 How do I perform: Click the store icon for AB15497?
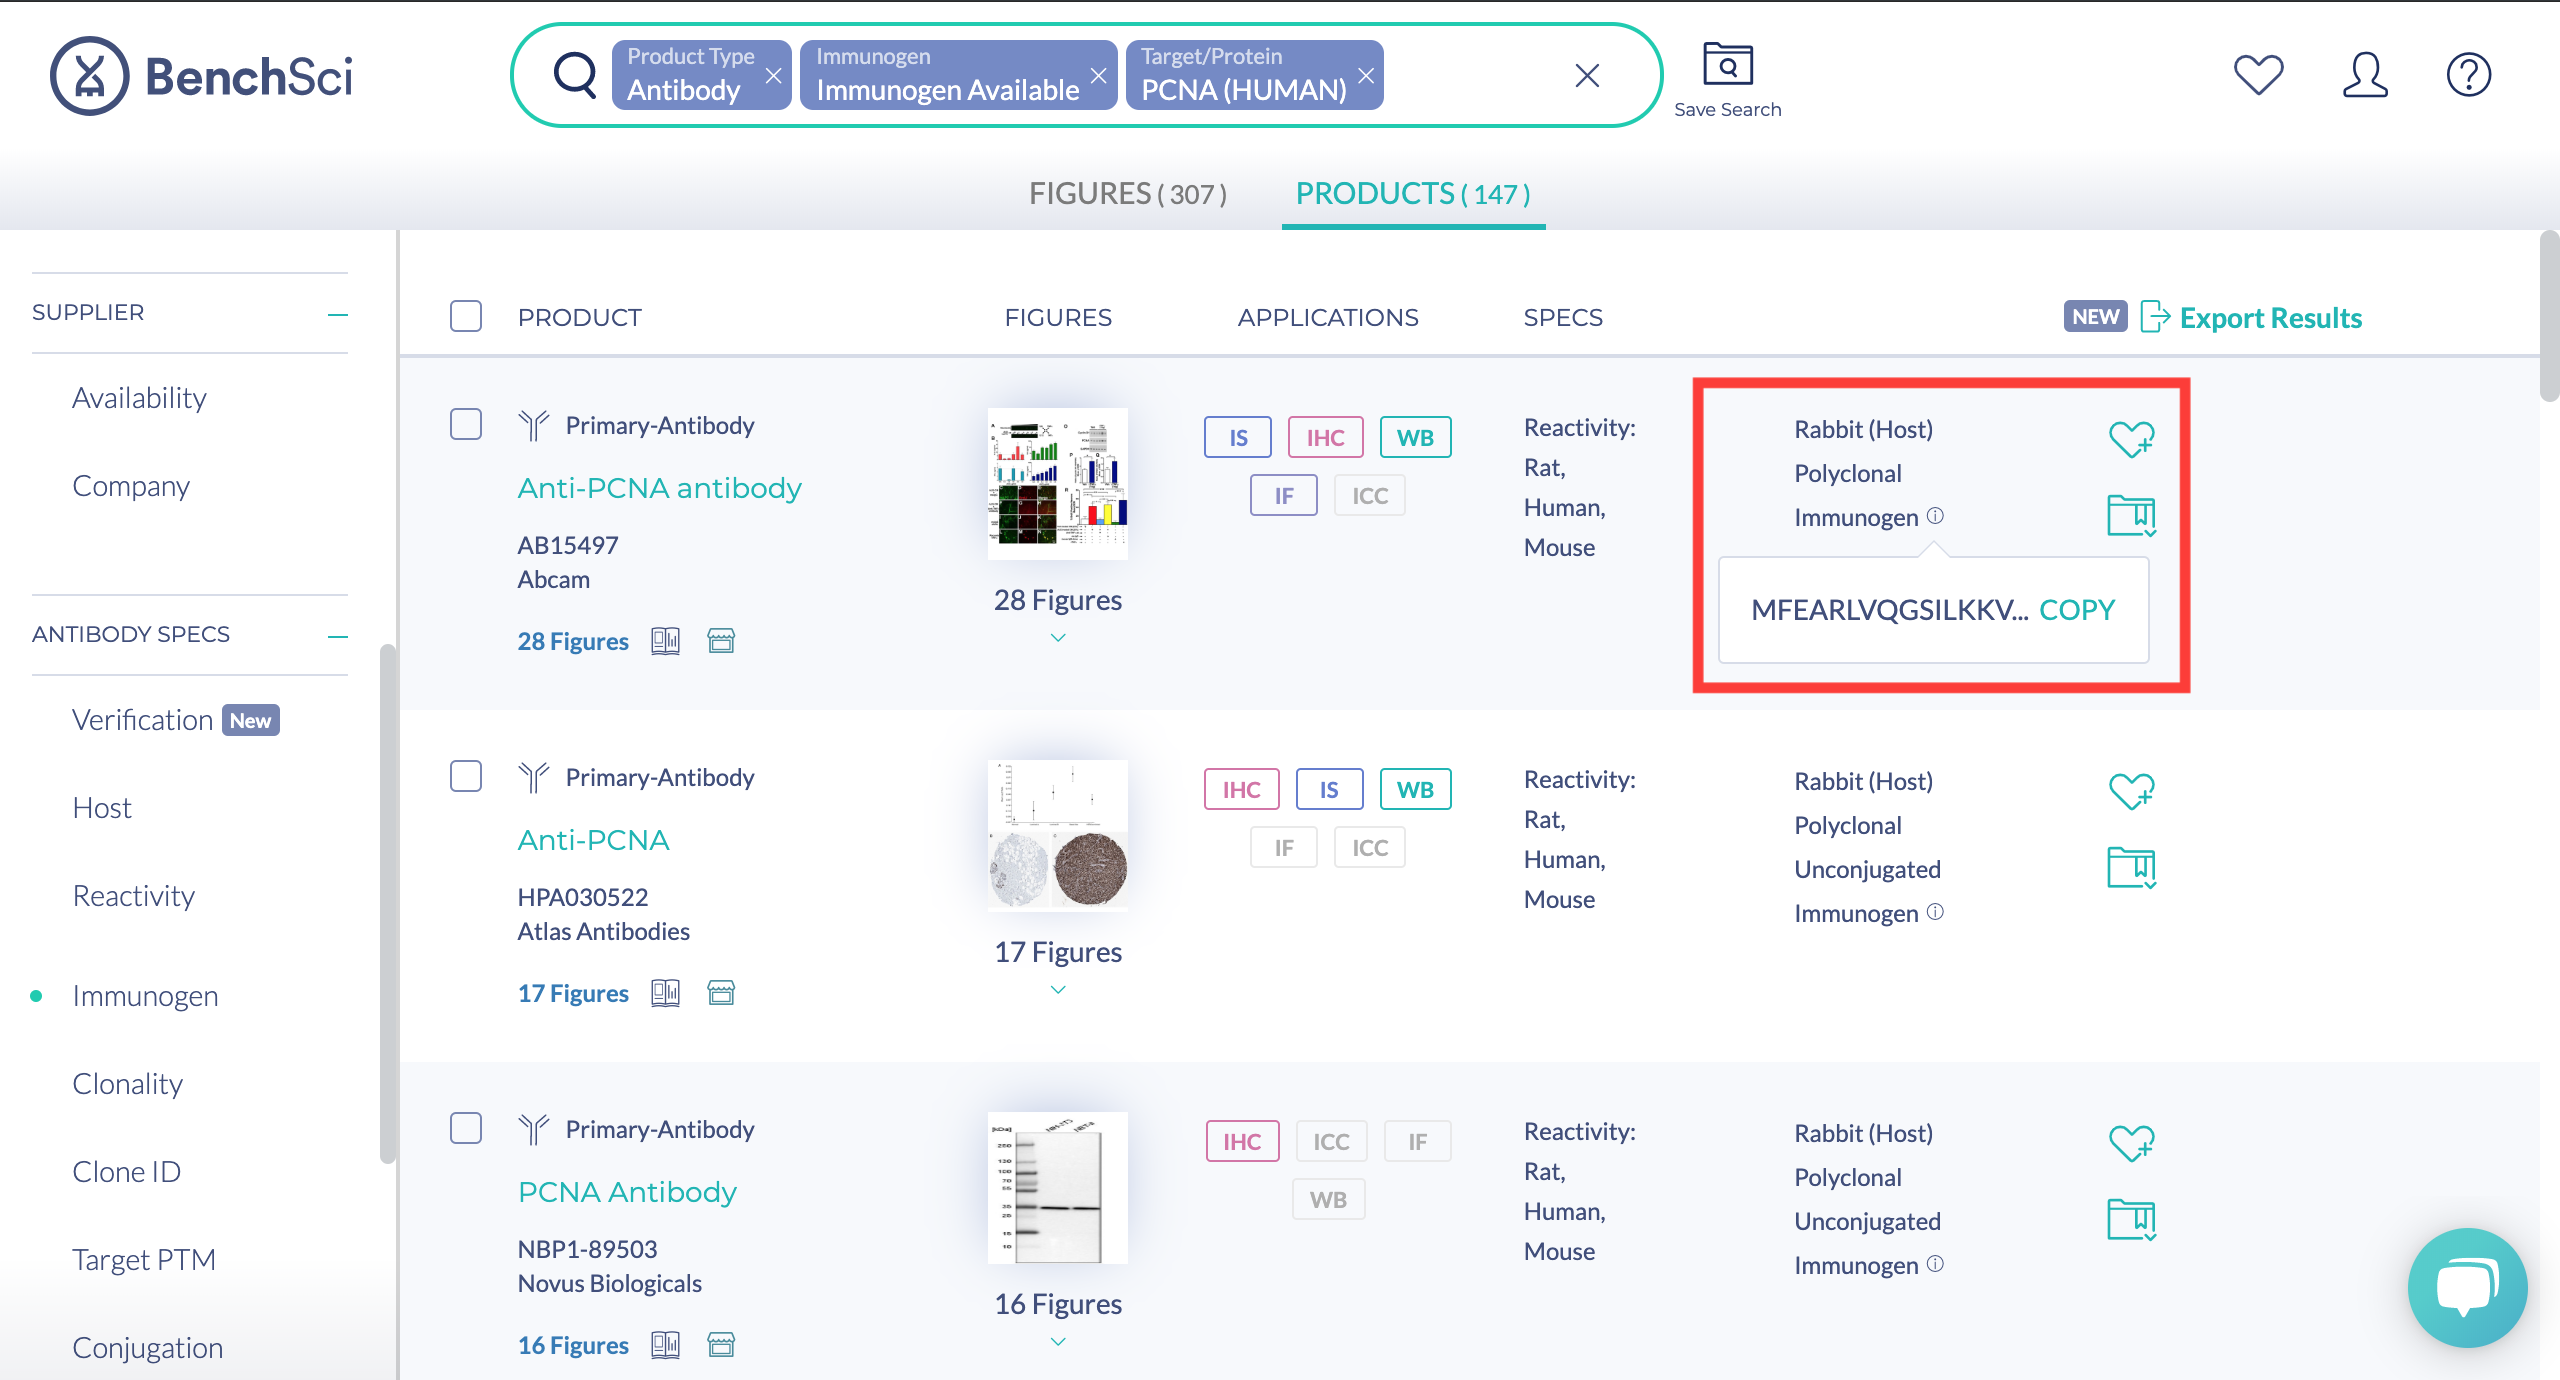pyautogui.click(x=721, y=641)
